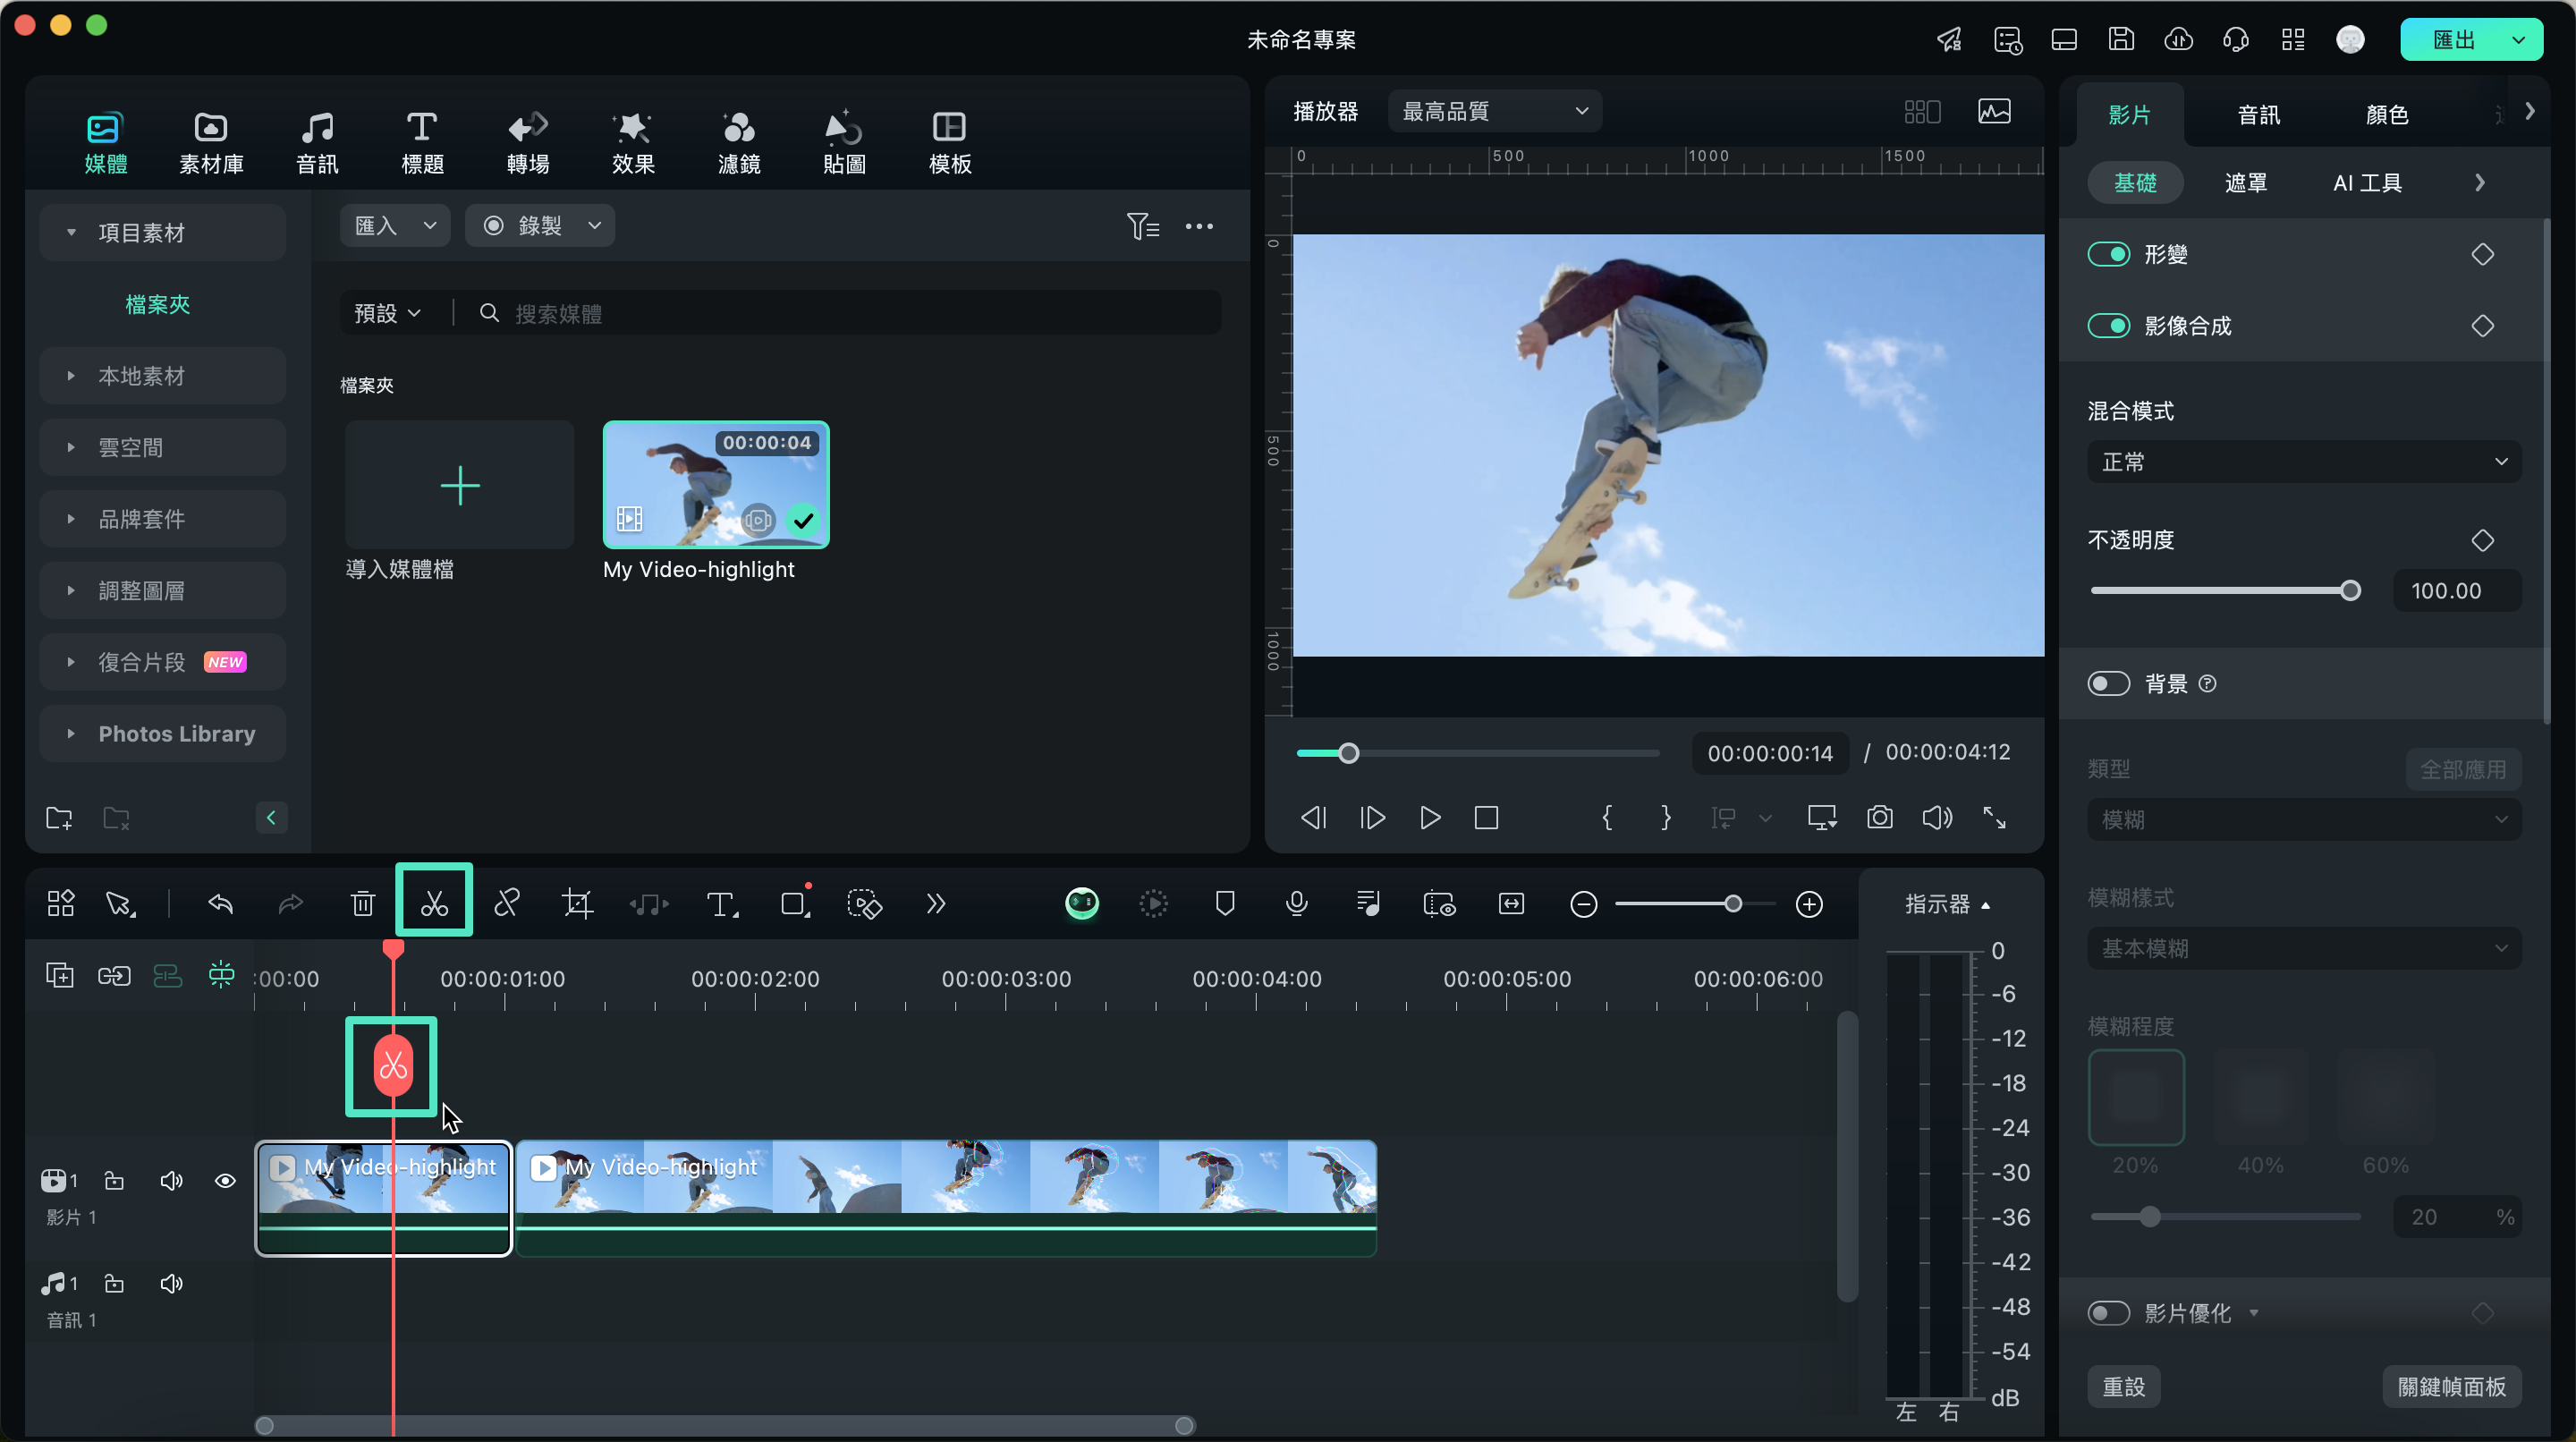
Task: Click the marker shield icon
Action: (1225, 904)
